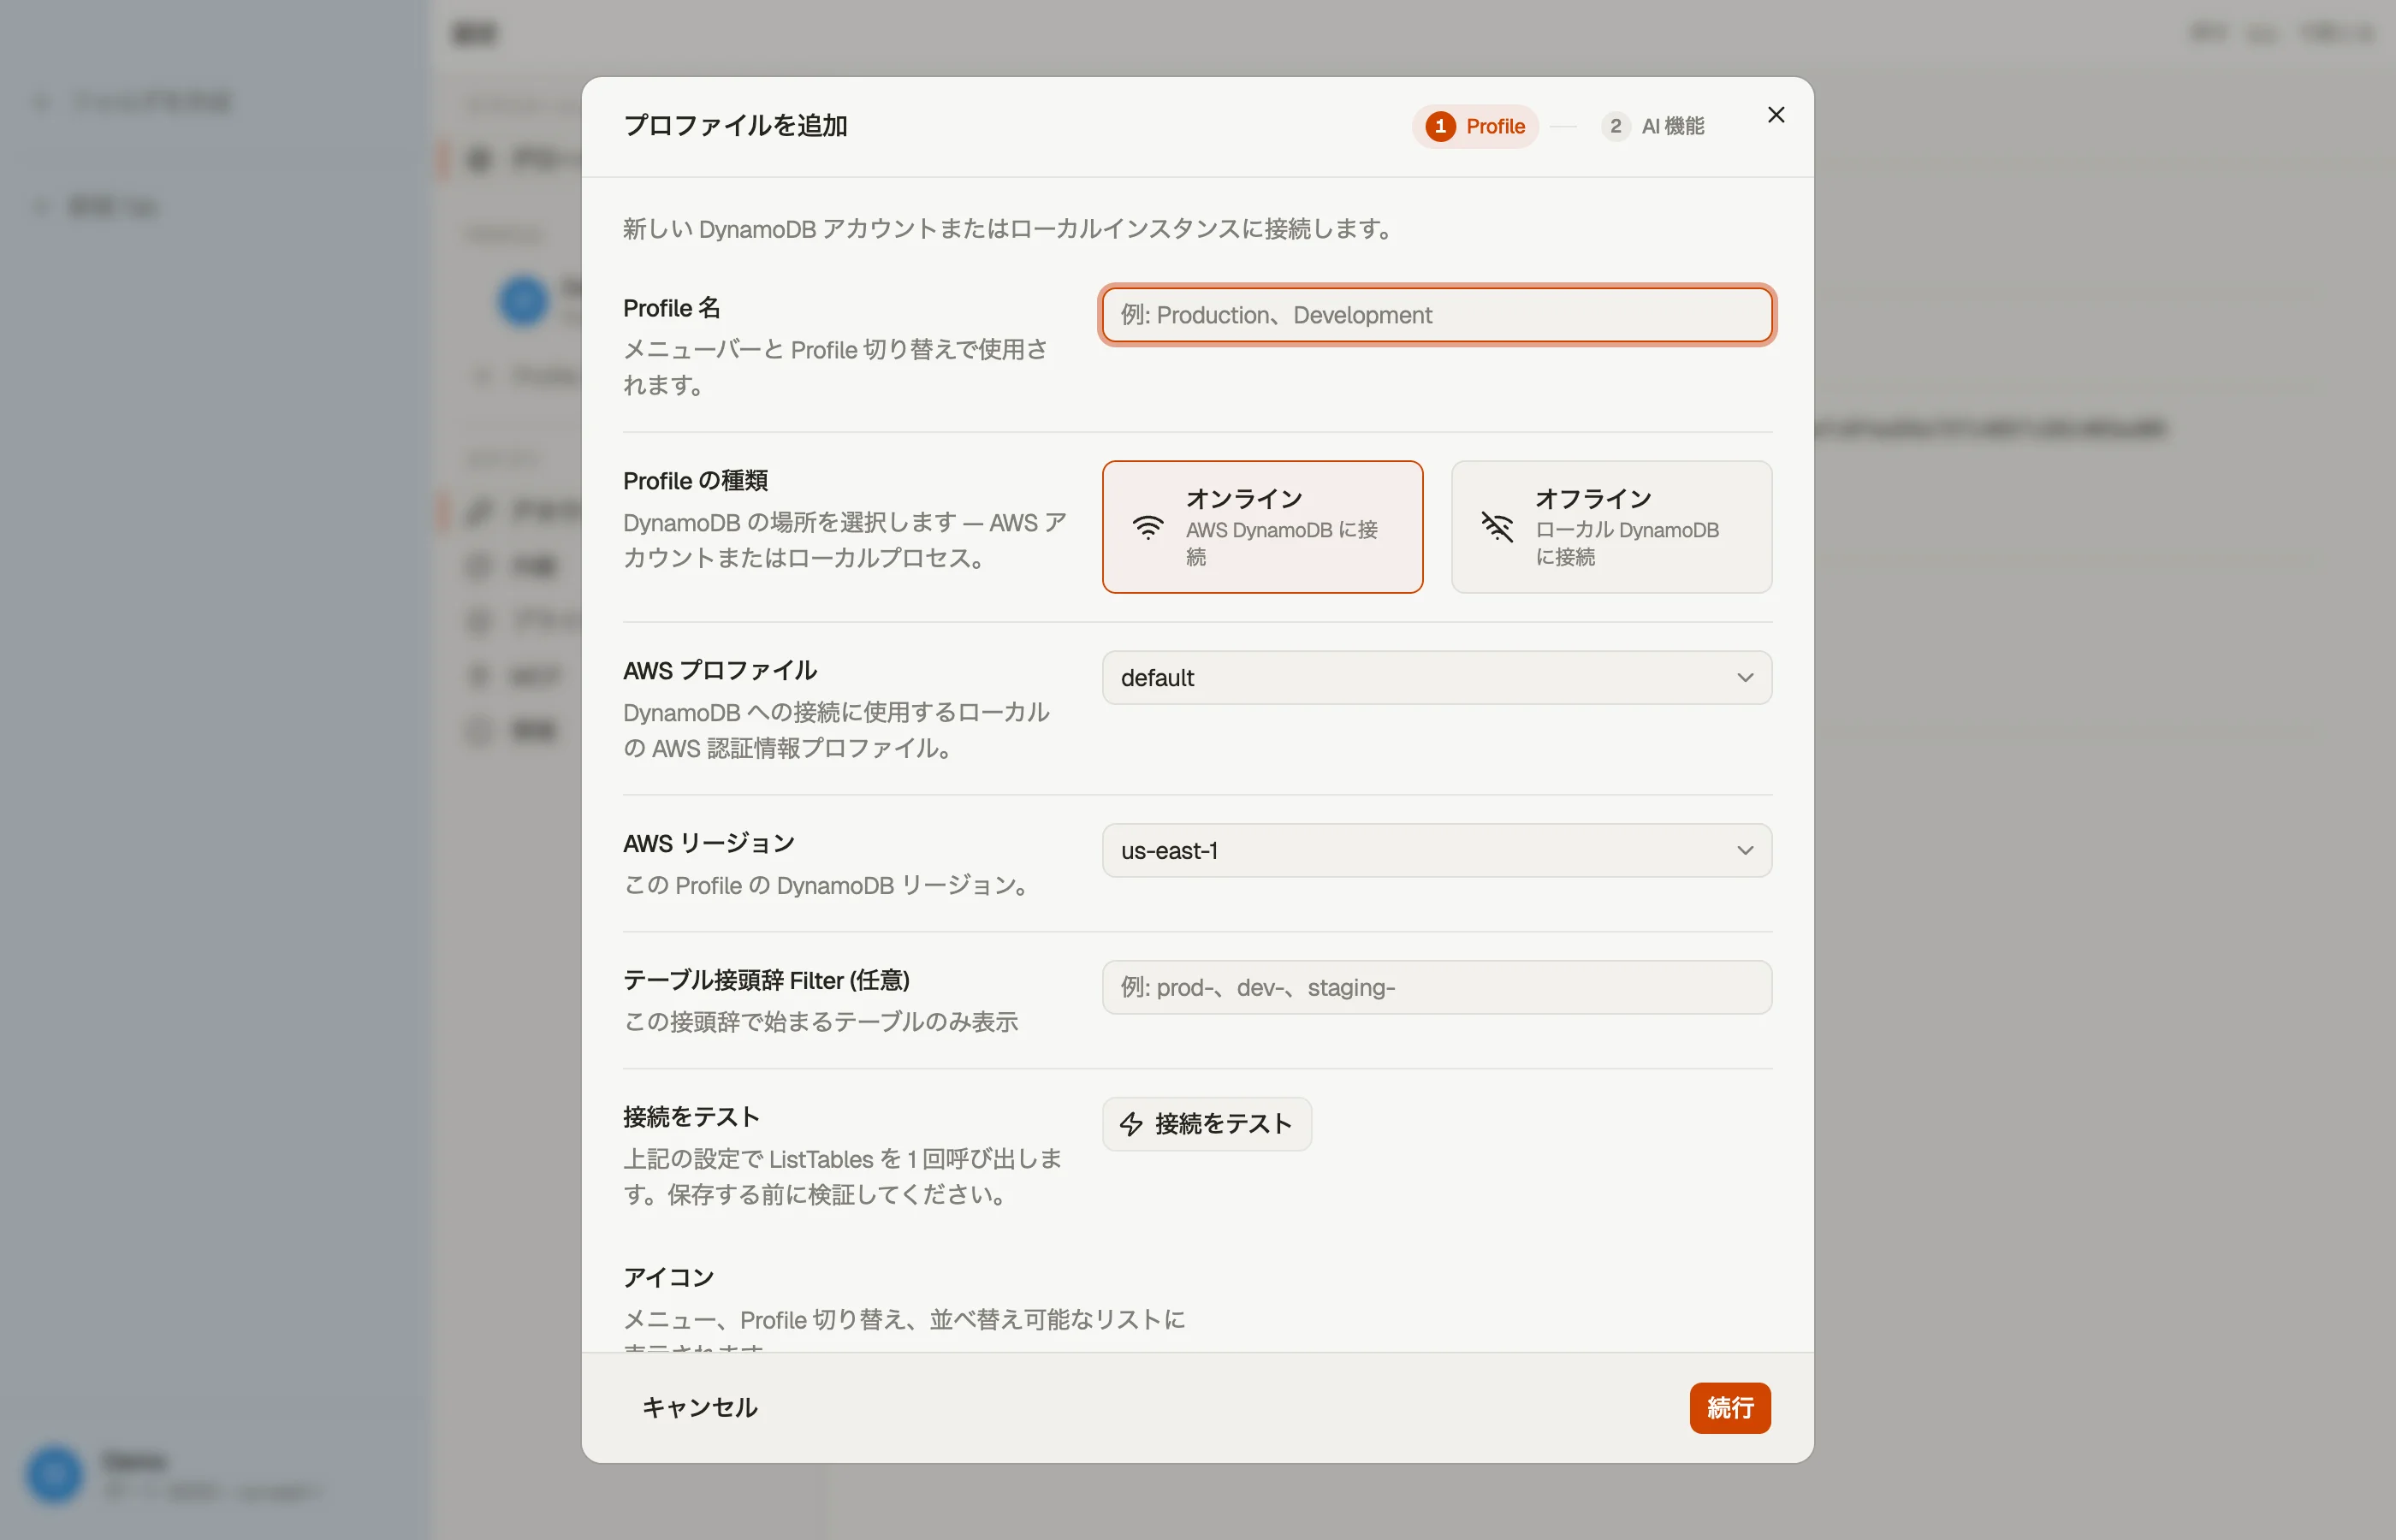Click the 続行 button

(x=1730, y=1408)
